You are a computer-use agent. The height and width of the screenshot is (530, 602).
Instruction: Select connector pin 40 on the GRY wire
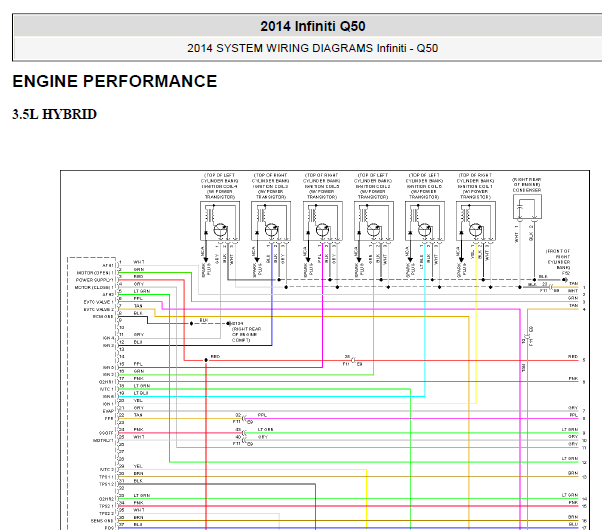pos(239,437)
